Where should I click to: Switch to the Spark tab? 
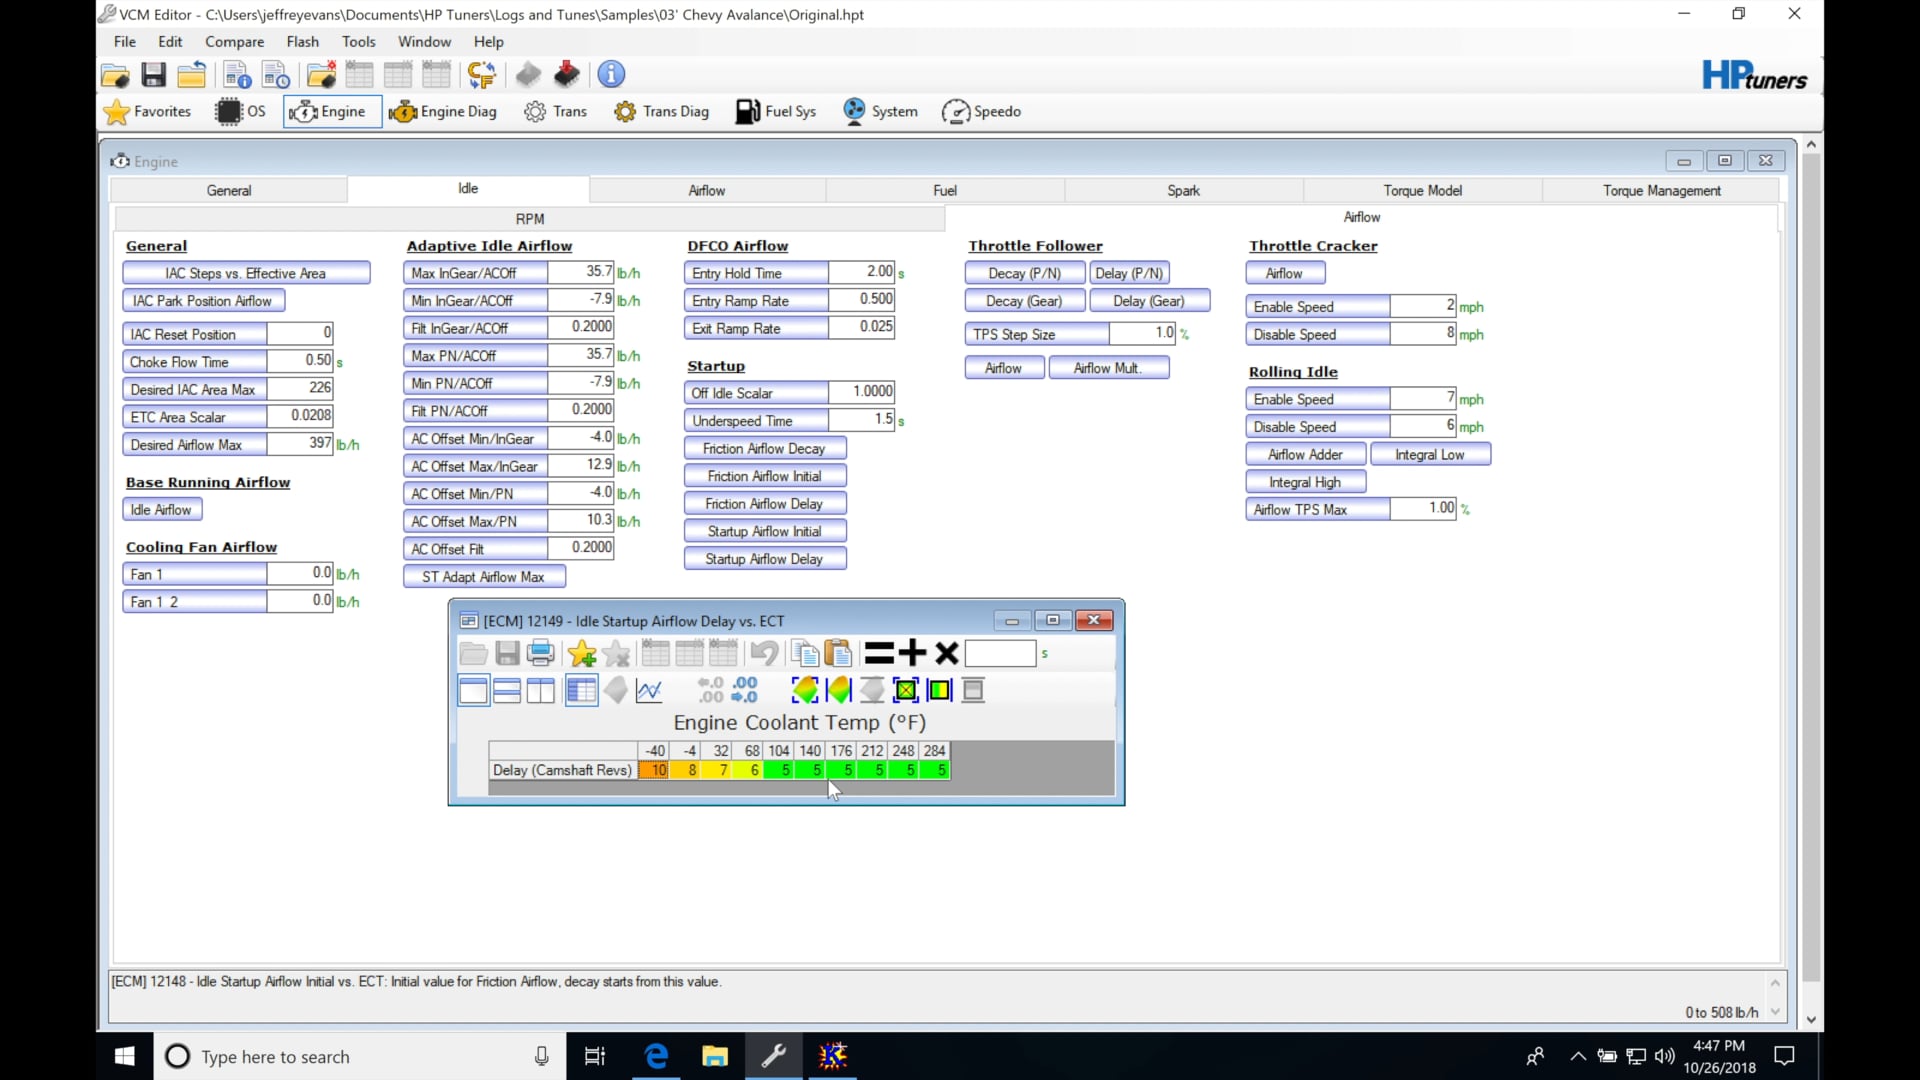tap(1183, 190)
